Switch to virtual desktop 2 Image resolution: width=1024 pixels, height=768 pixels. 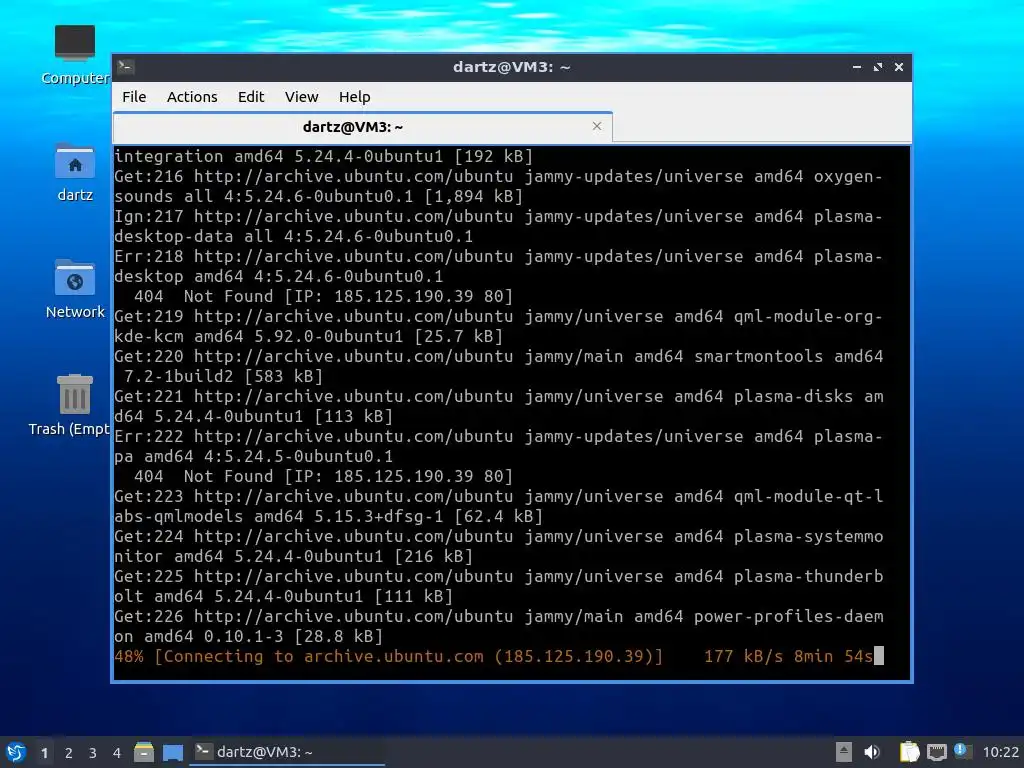coord(69,753)
